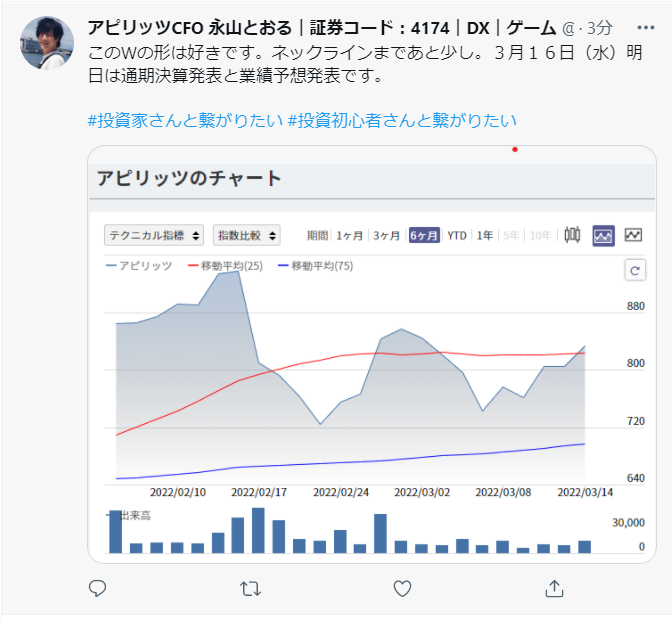Screen dimensions: 672x622
Task: Select the area chart type icon
Action: 603,235
